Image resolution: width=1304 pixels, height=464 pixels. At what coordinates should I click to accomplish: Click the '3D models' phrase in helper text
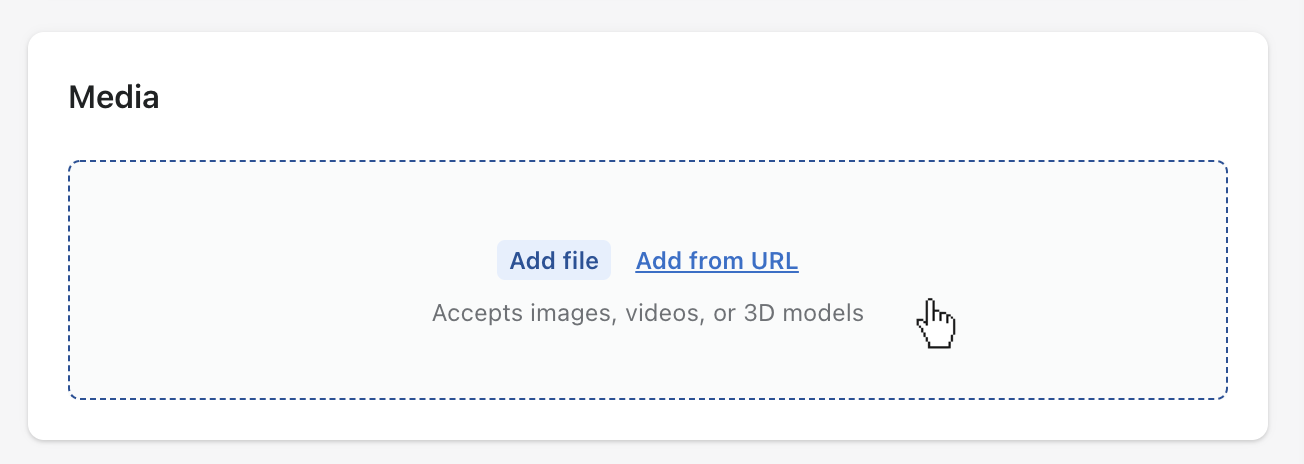pos(804,313)
